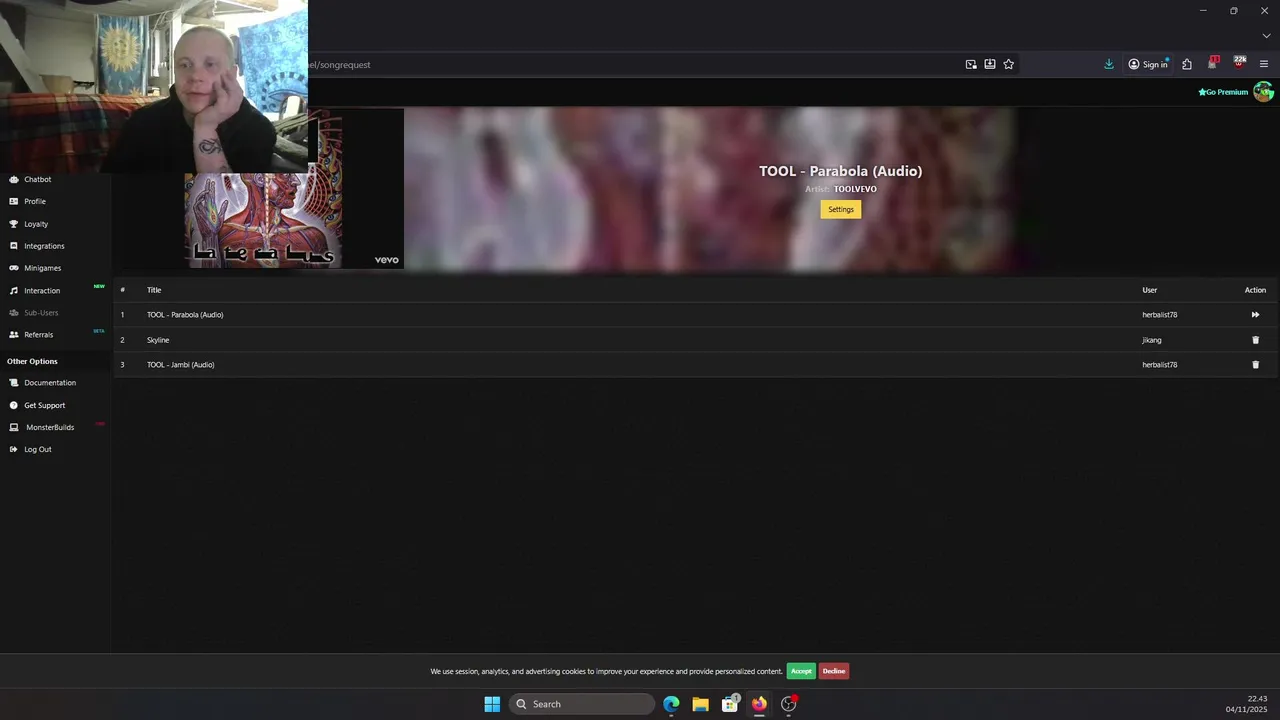This screenshot has height=720, width=1280.
Task: Open File Explorer from the taskbar
Action: (701, 704)
